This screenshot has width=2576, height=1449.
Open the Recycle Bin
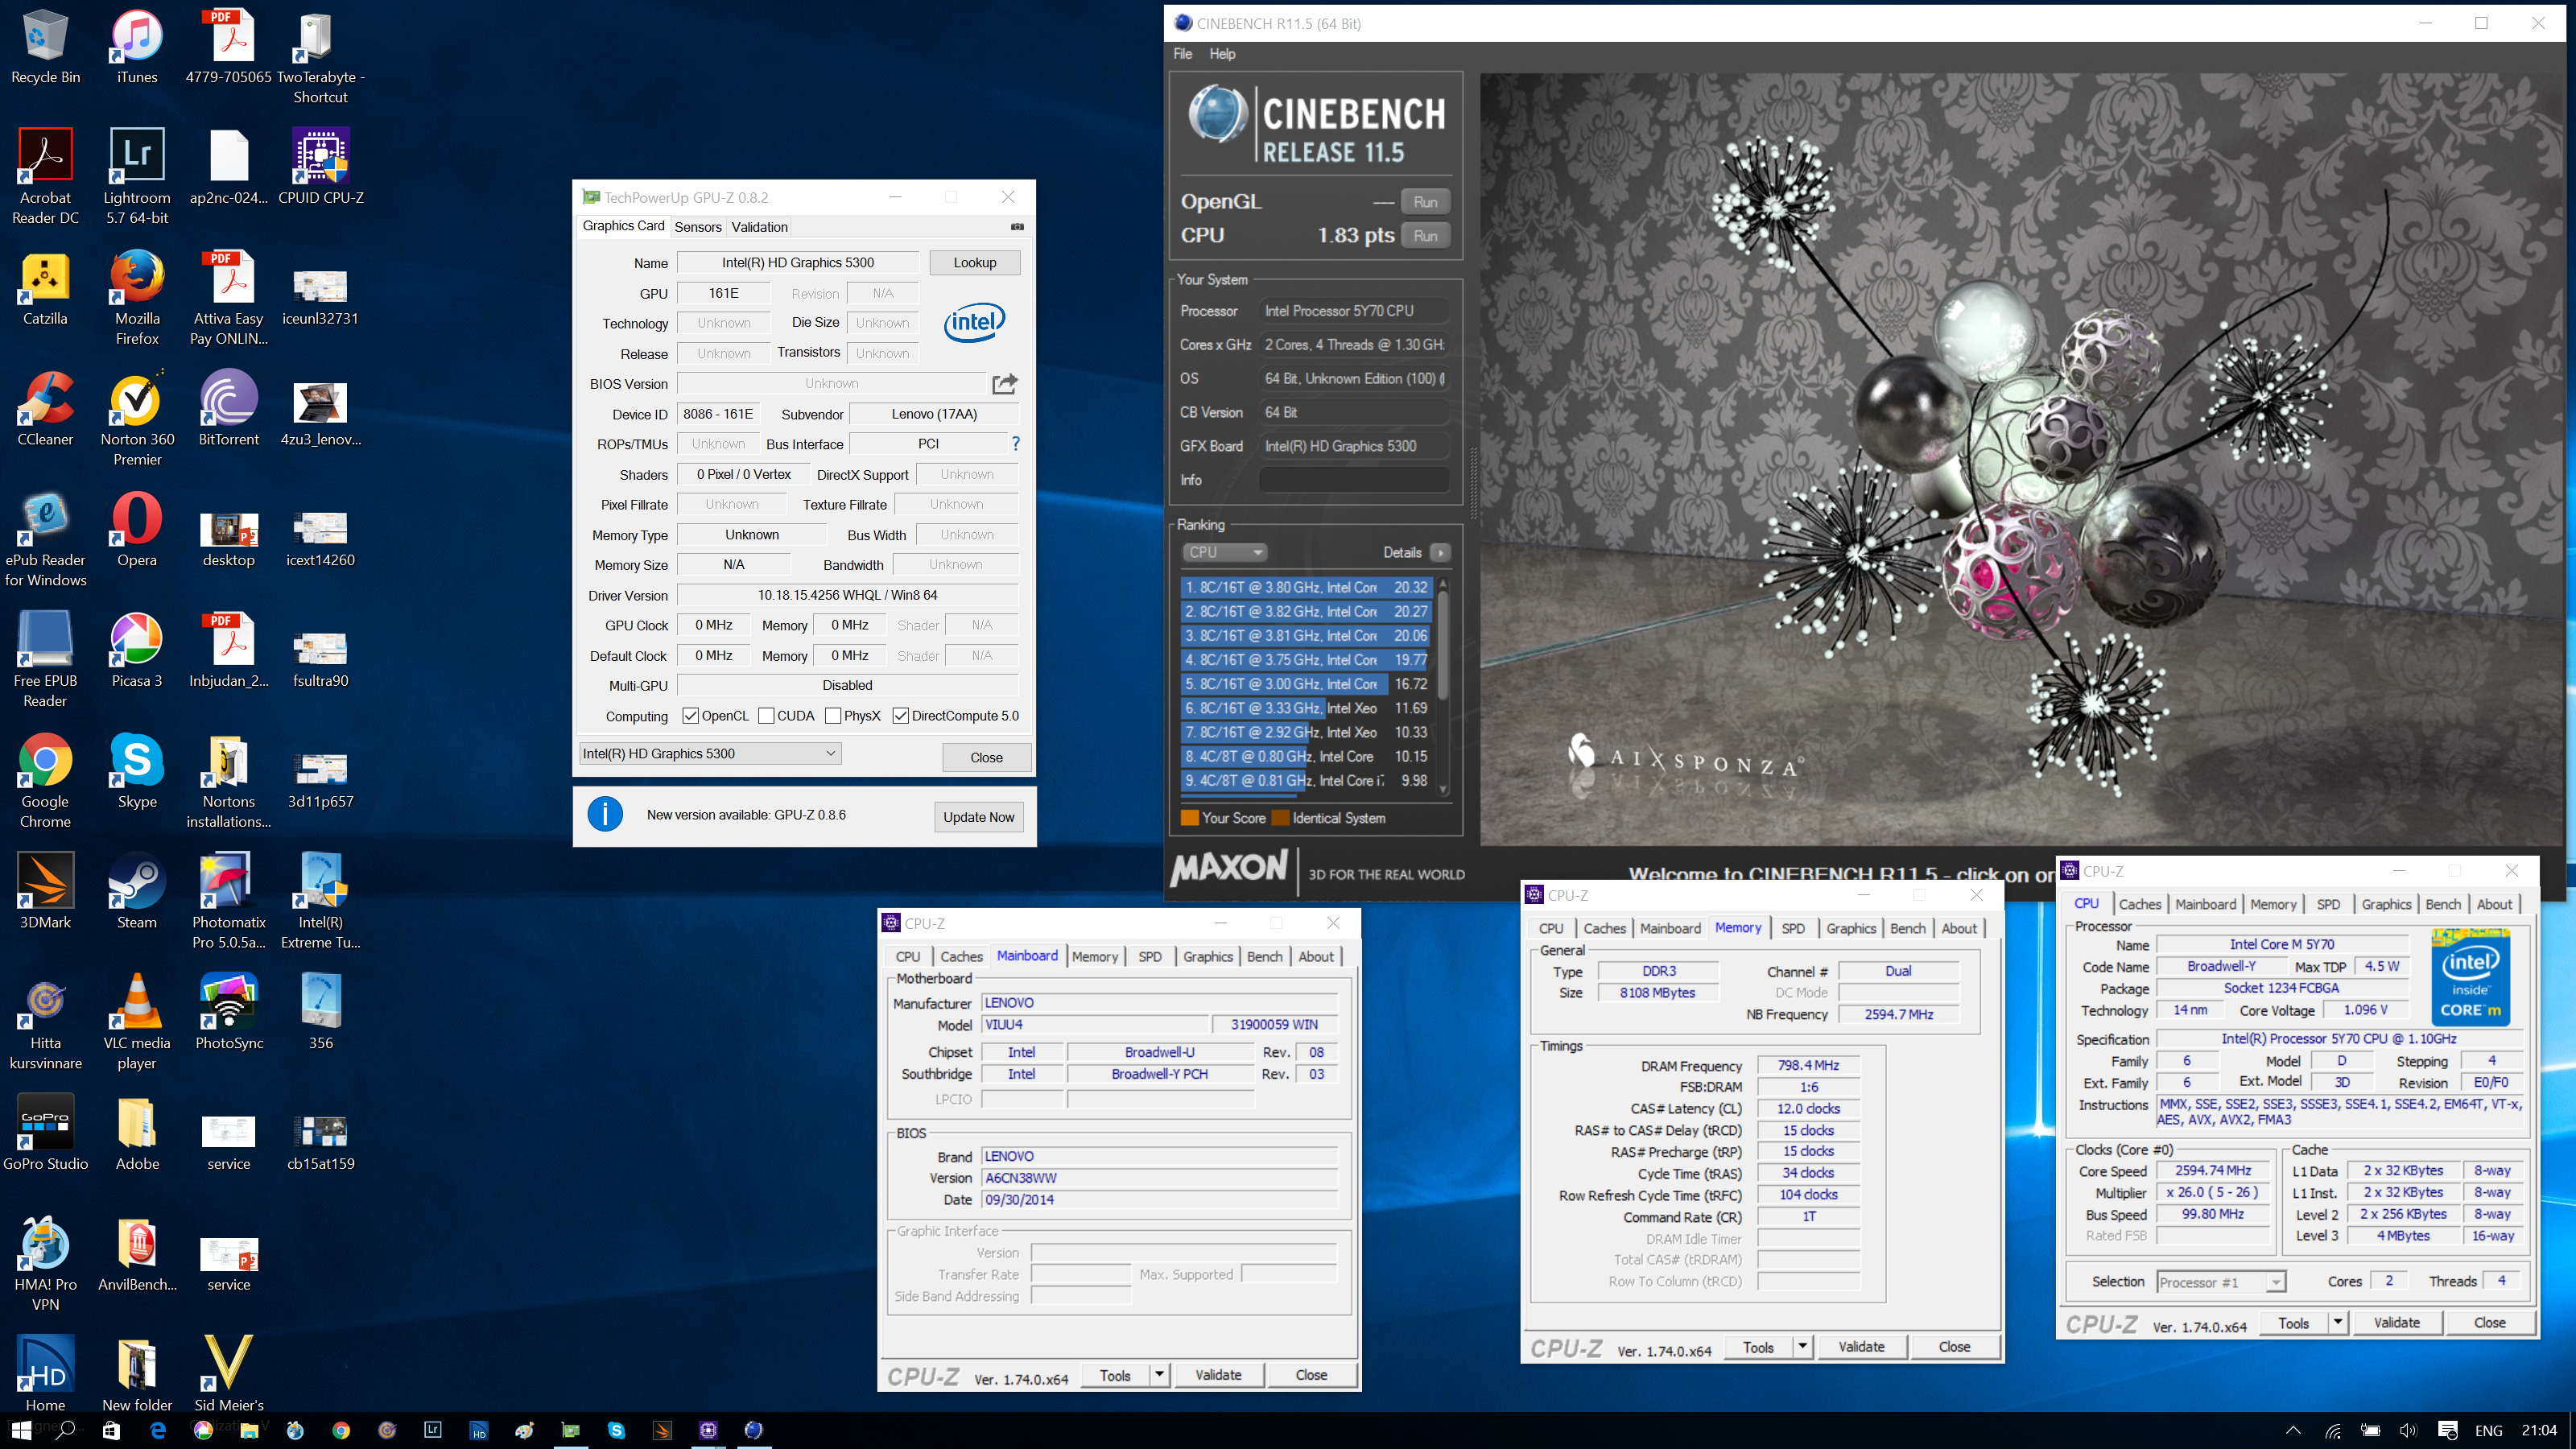[45, 46]
